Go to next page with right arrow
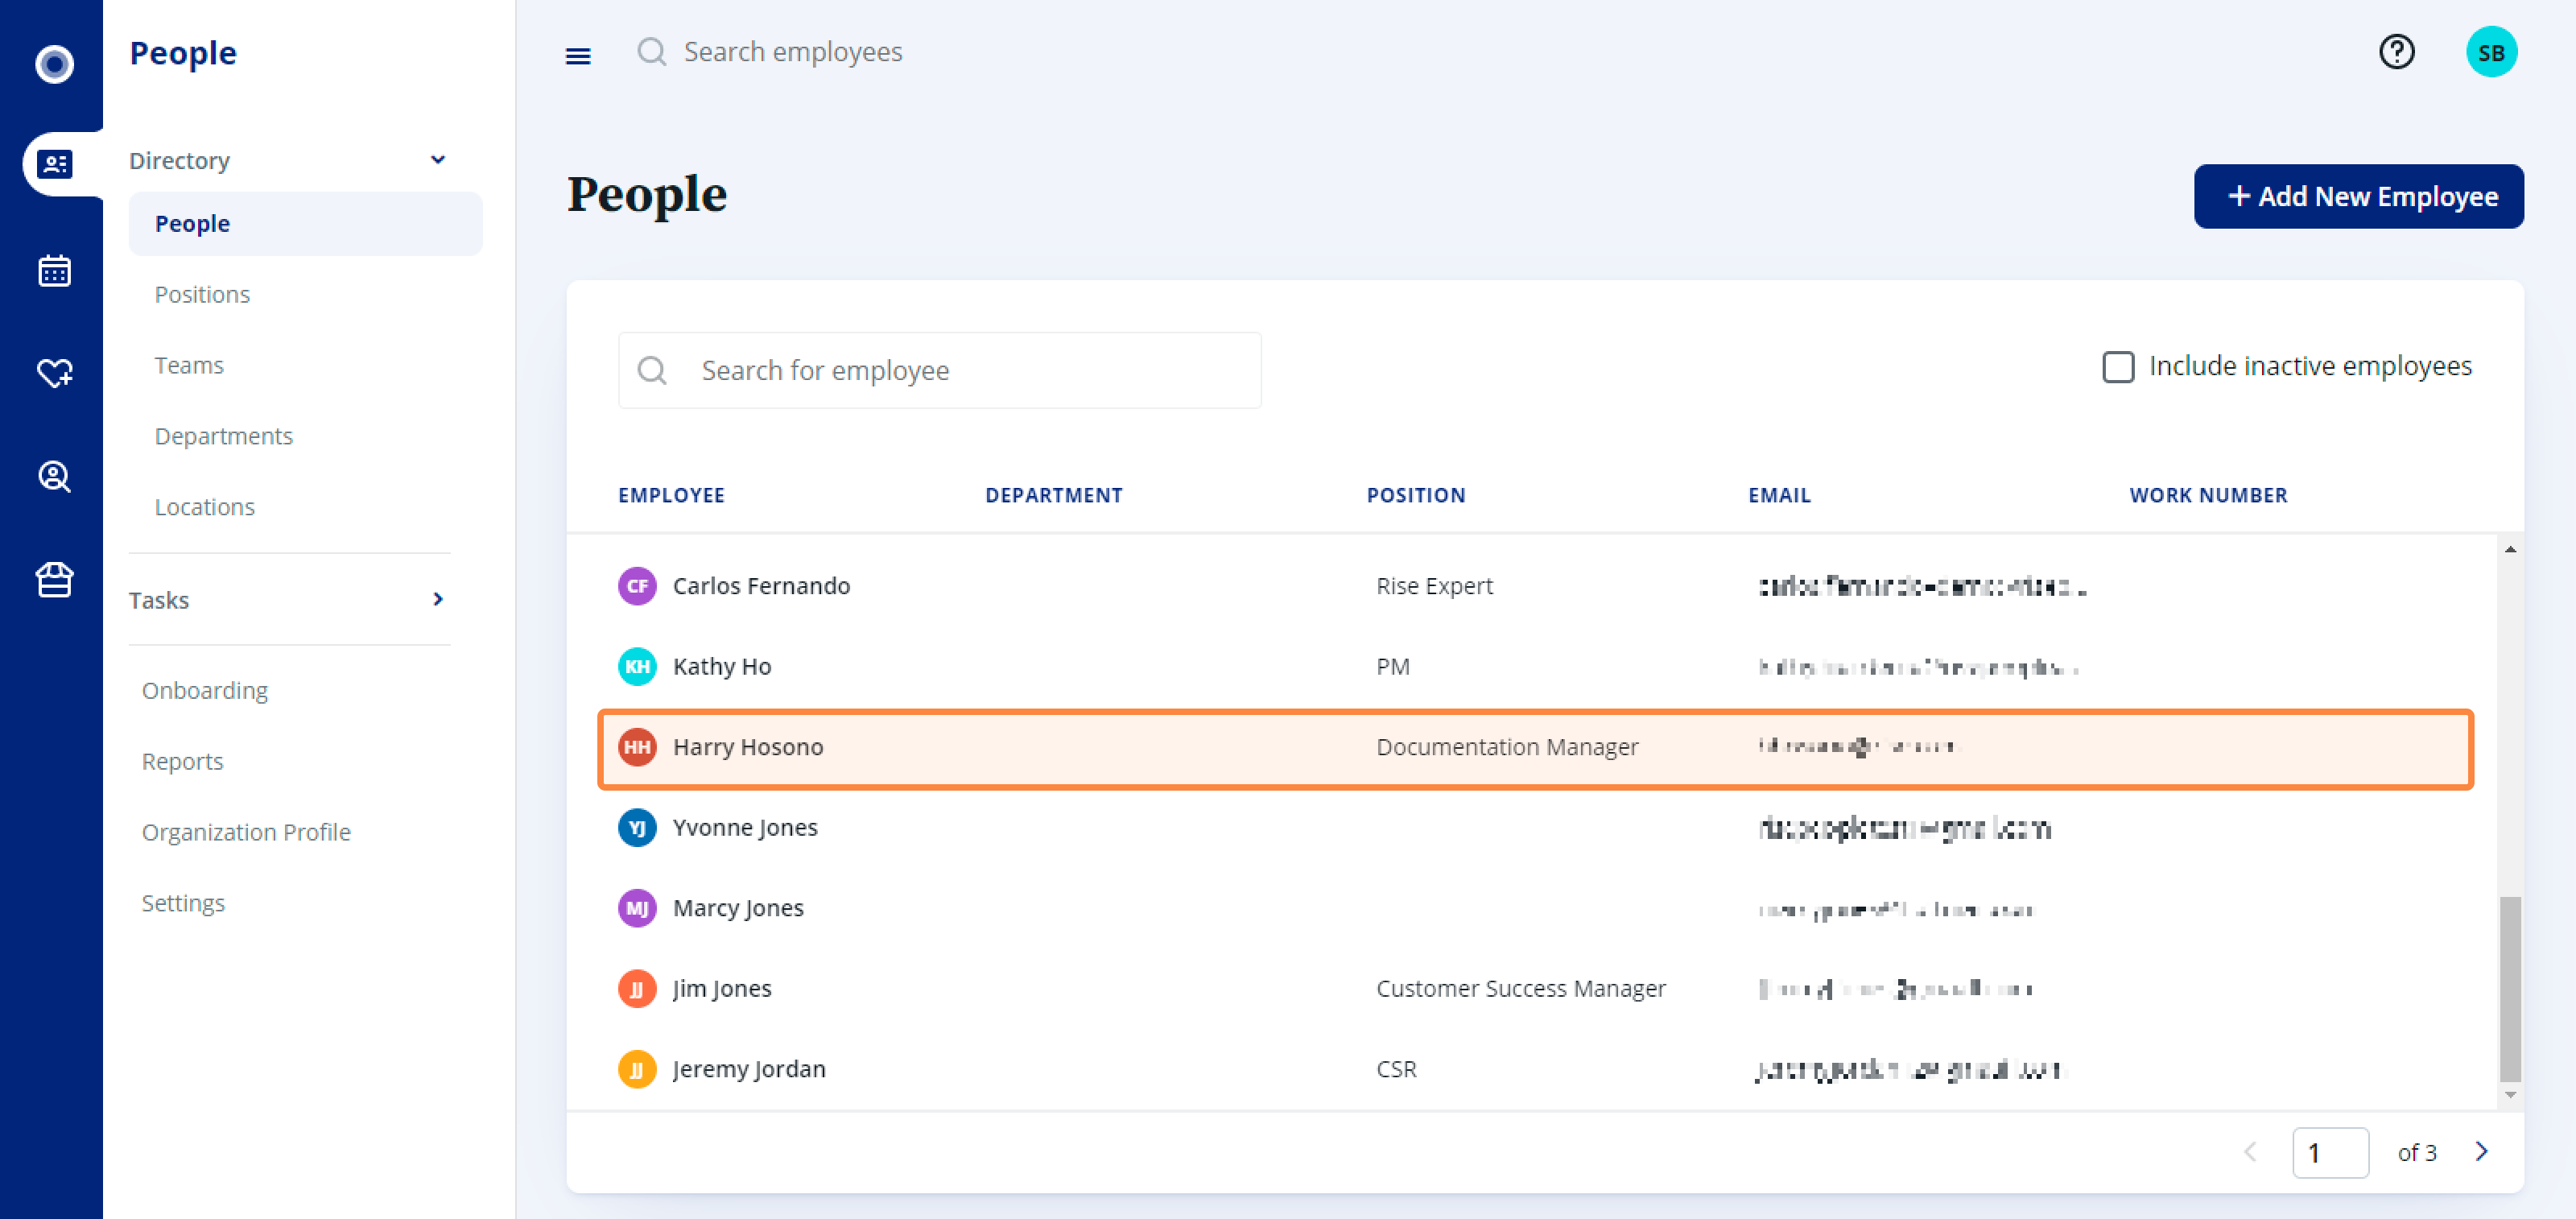Viewport: 2576px width, 1219px height. [x=2481, y=1152]
